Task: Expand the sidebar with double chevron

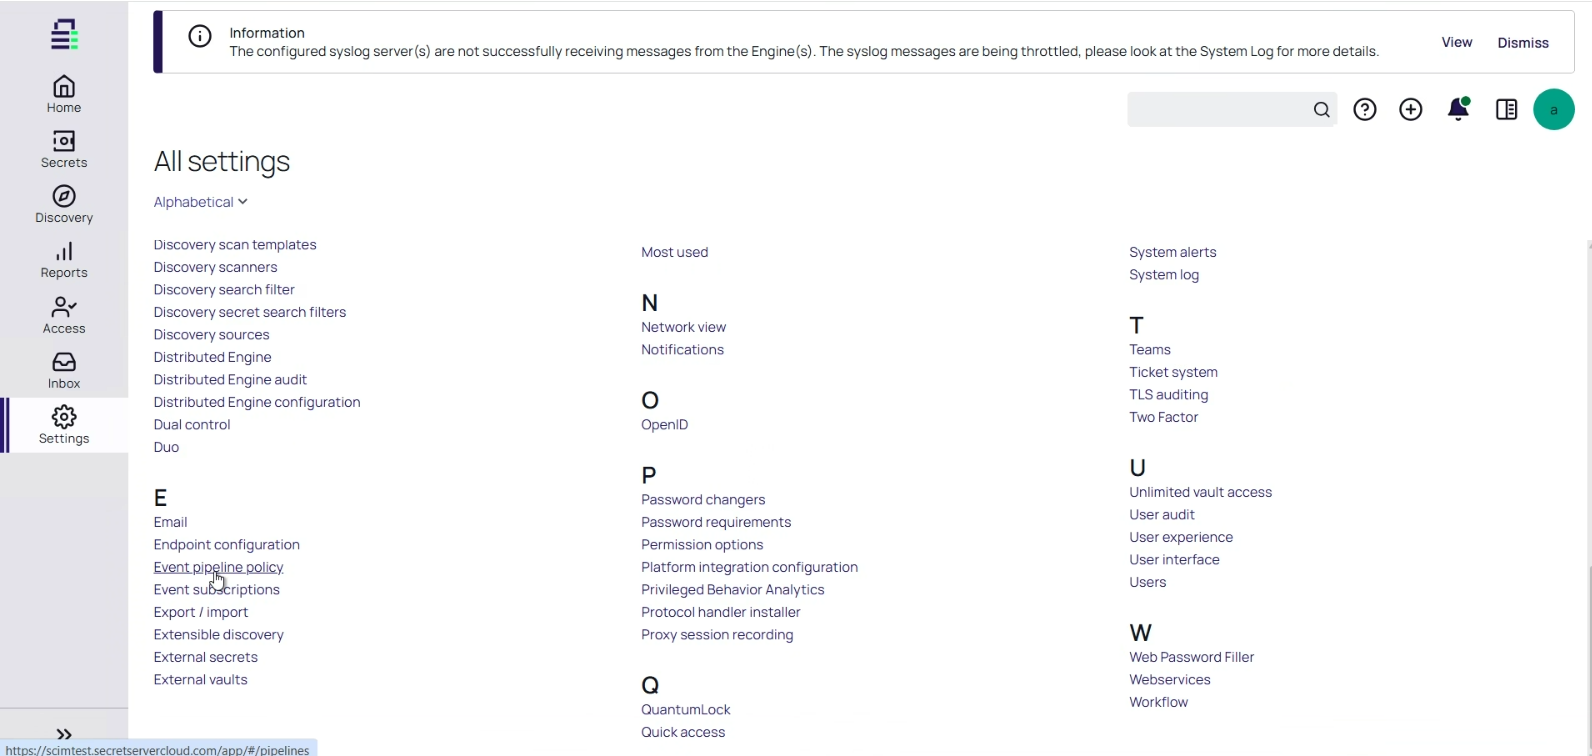Action: click(x=64, y=734)
